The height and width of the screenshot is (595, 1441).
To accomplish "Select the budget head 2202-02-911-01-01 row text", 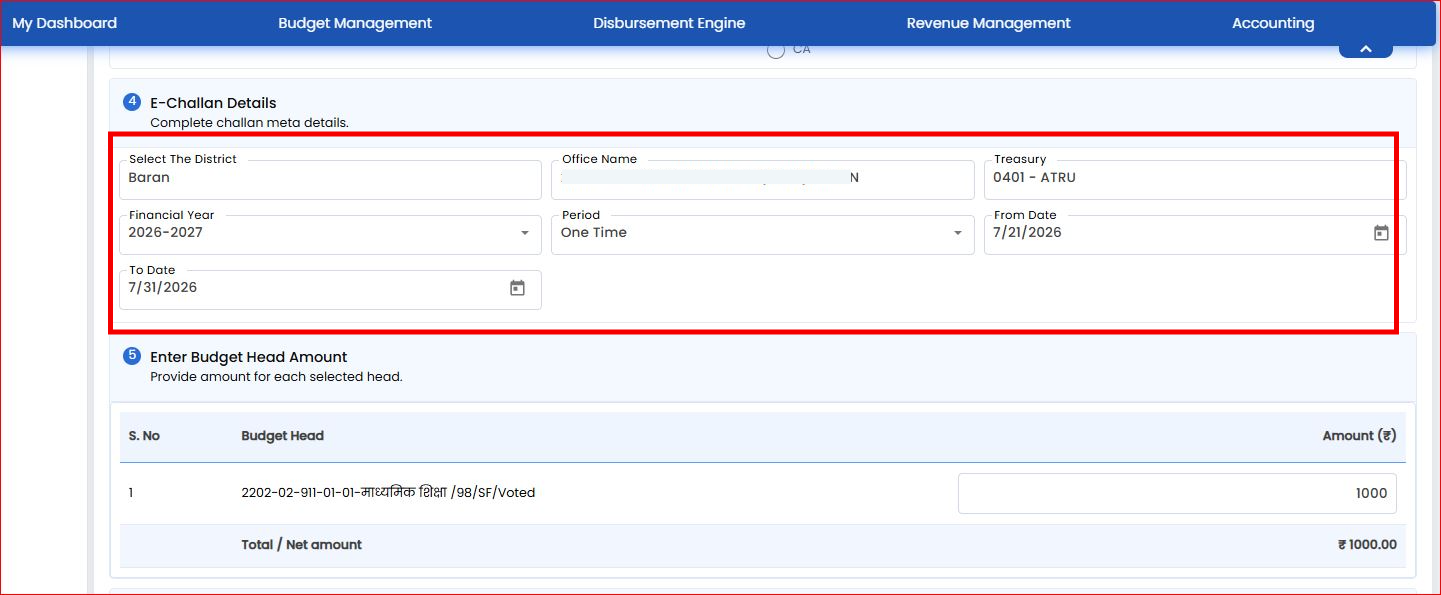I will (x=388, y=493).
